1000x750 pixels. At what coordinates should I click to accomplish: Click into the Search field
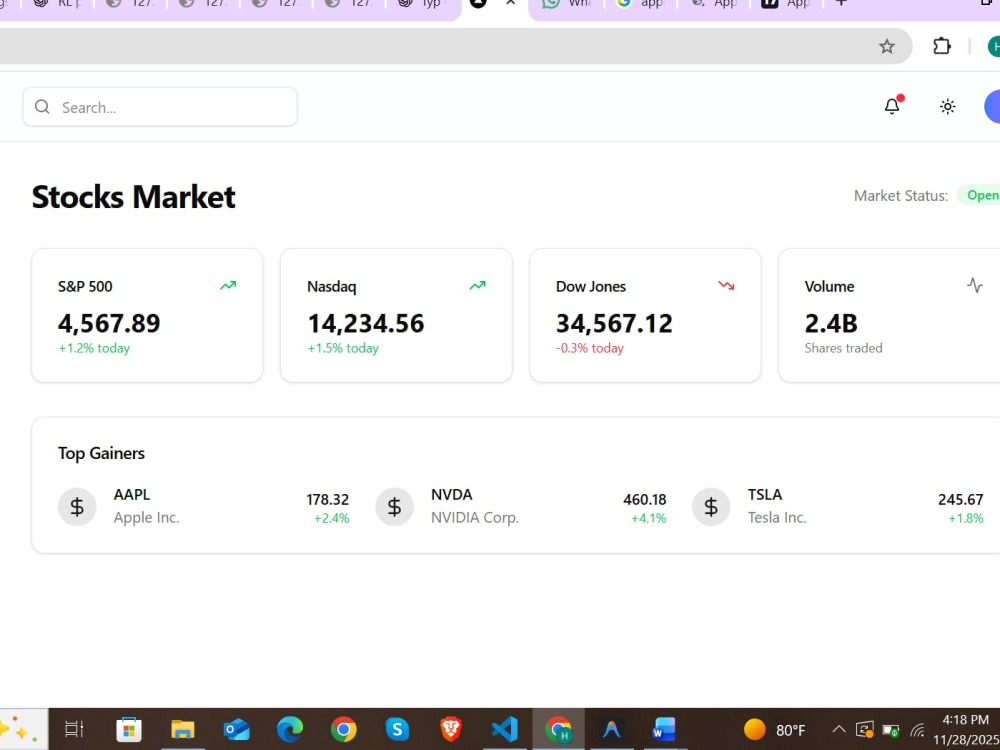coord(160,107)
